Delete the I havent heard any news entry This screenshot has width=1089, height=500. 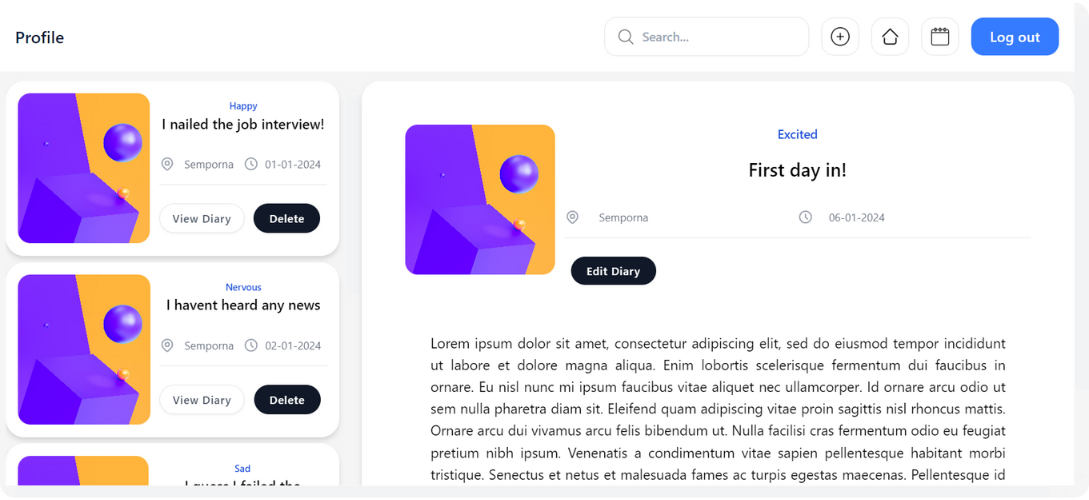coord(287,400)
